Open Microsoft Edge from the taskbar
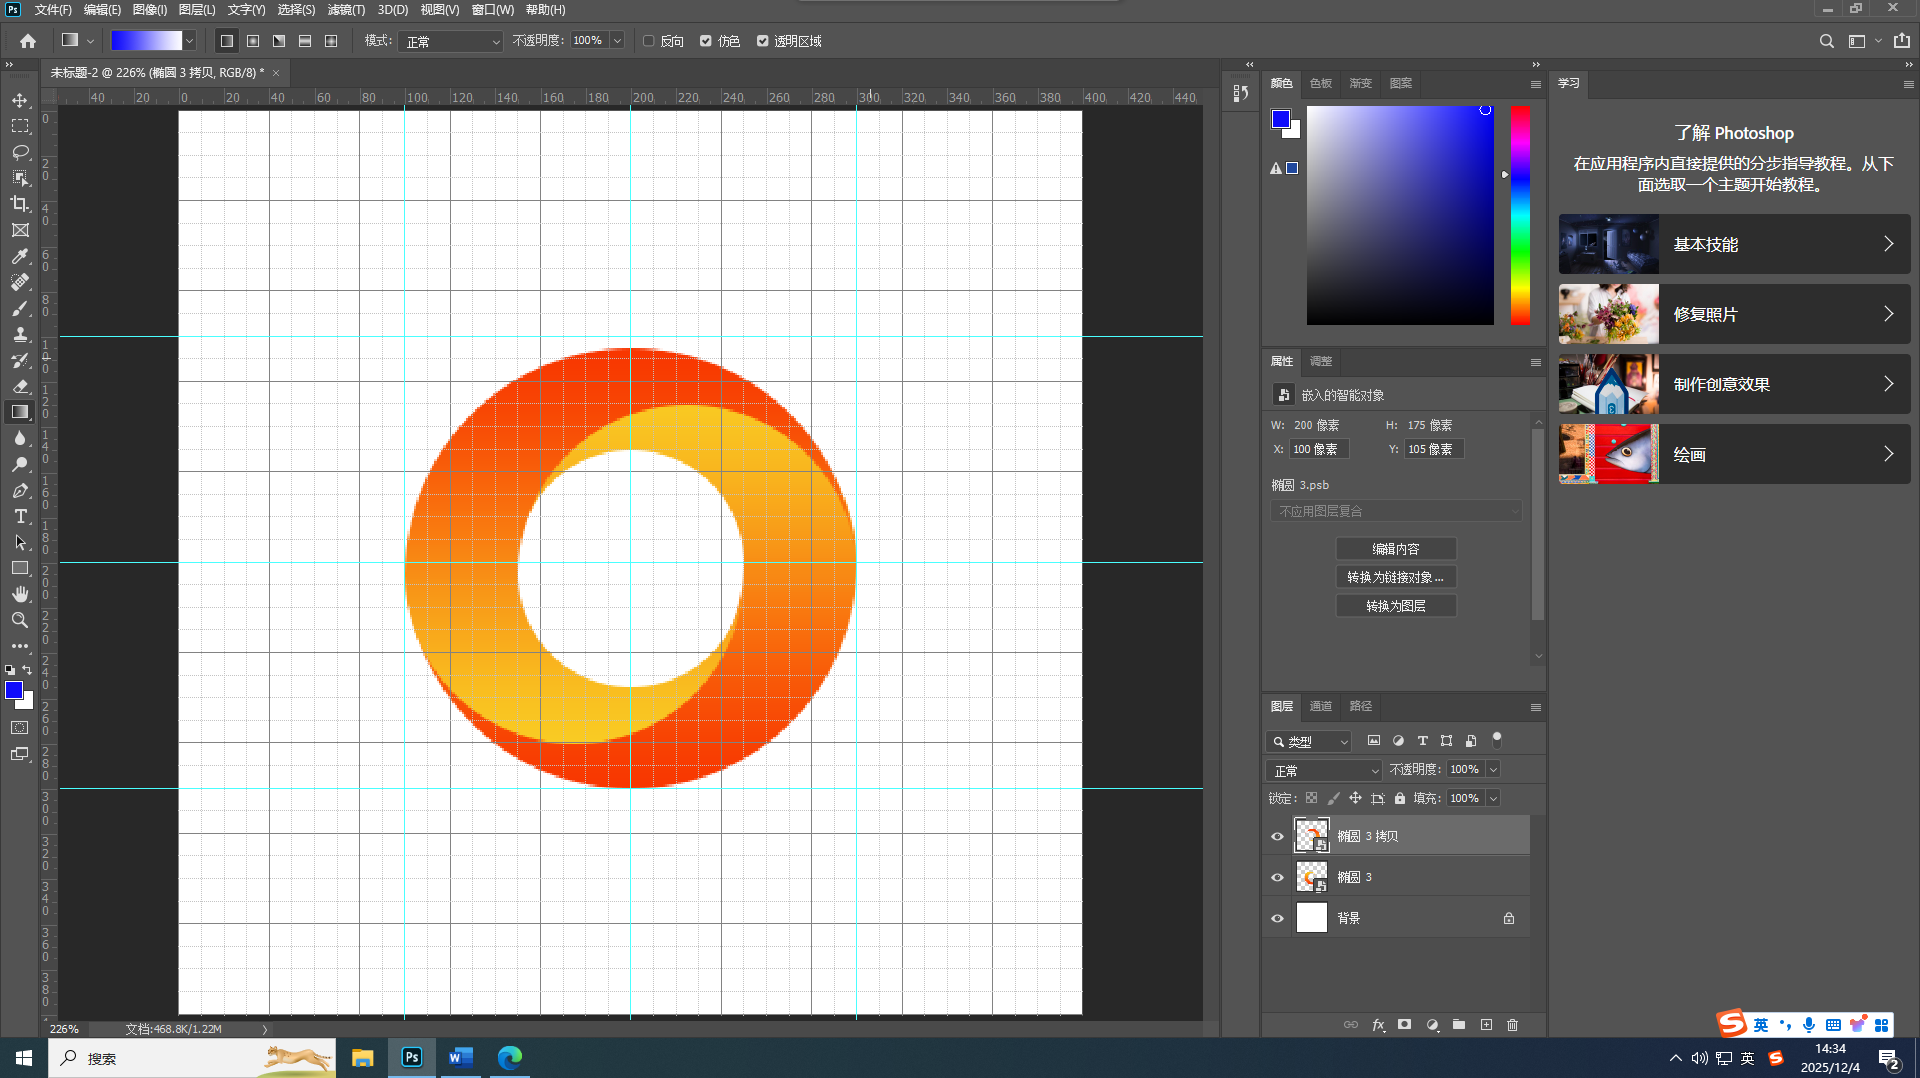 tap(510, 1057)
